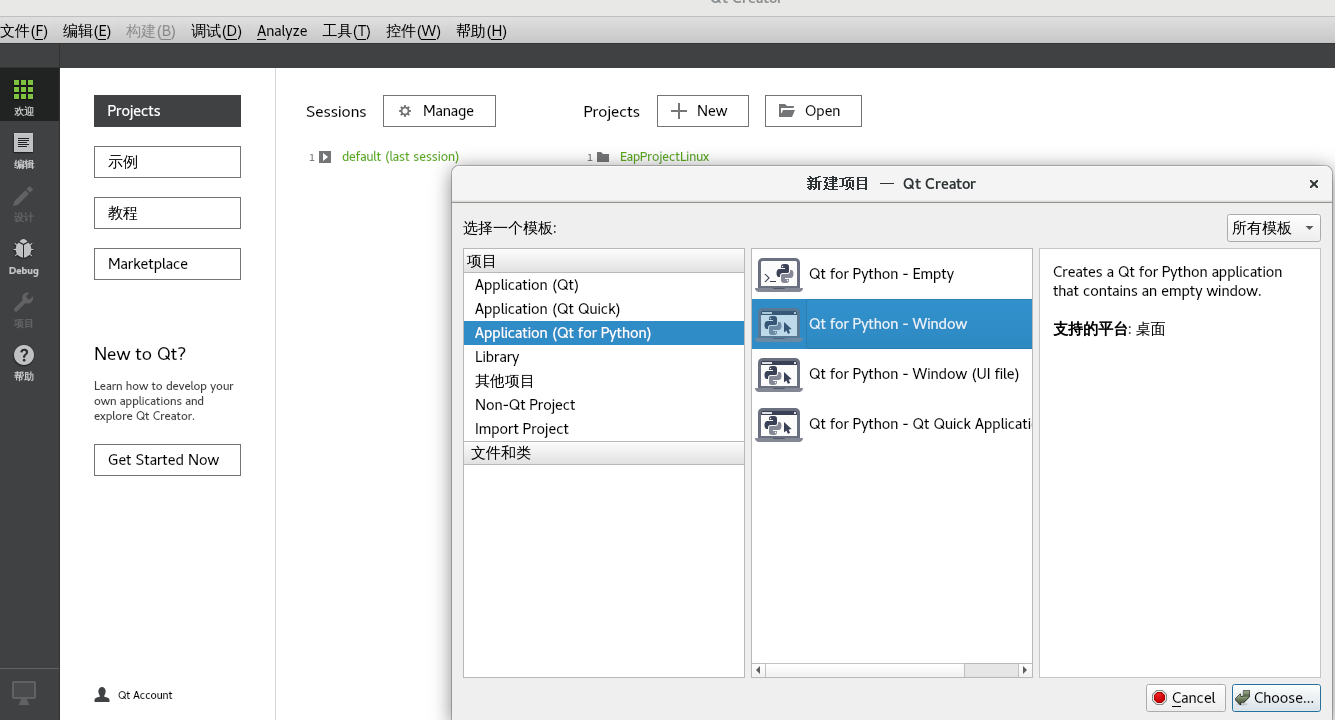Click the Qt Account icon
This screenshot has height=720, width=1335.
tap(100, 694)
